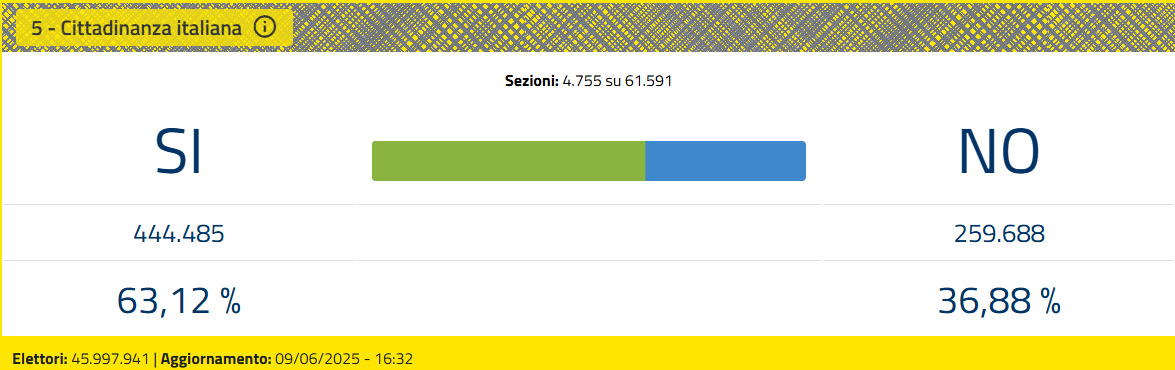Click the SI percentage 63,12 %
Screen dimensions: 1175x370
(178, 301)
